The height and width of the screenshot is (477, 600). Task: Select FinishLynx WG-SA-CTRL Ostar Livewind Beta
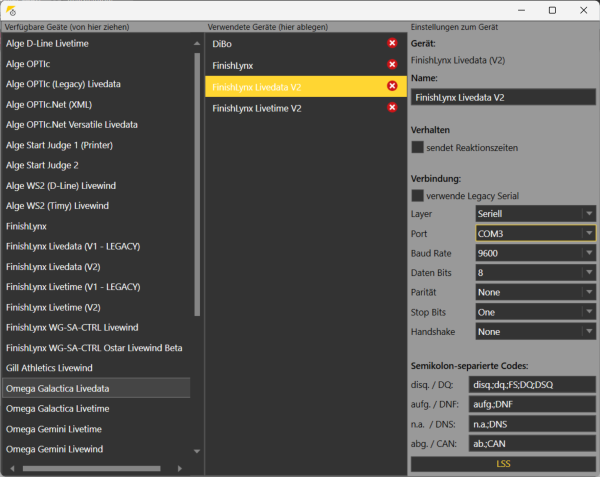tap(96, 348)
